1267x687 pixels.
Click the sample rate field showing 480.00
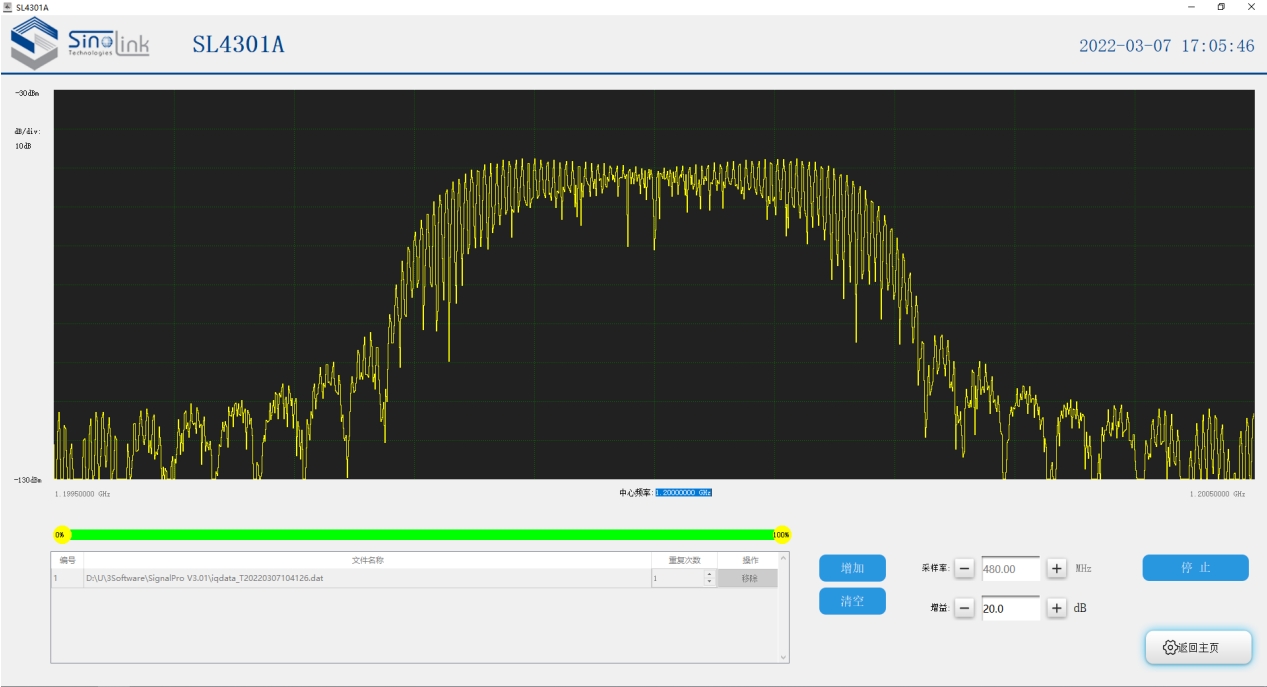tap(1010, 569)
